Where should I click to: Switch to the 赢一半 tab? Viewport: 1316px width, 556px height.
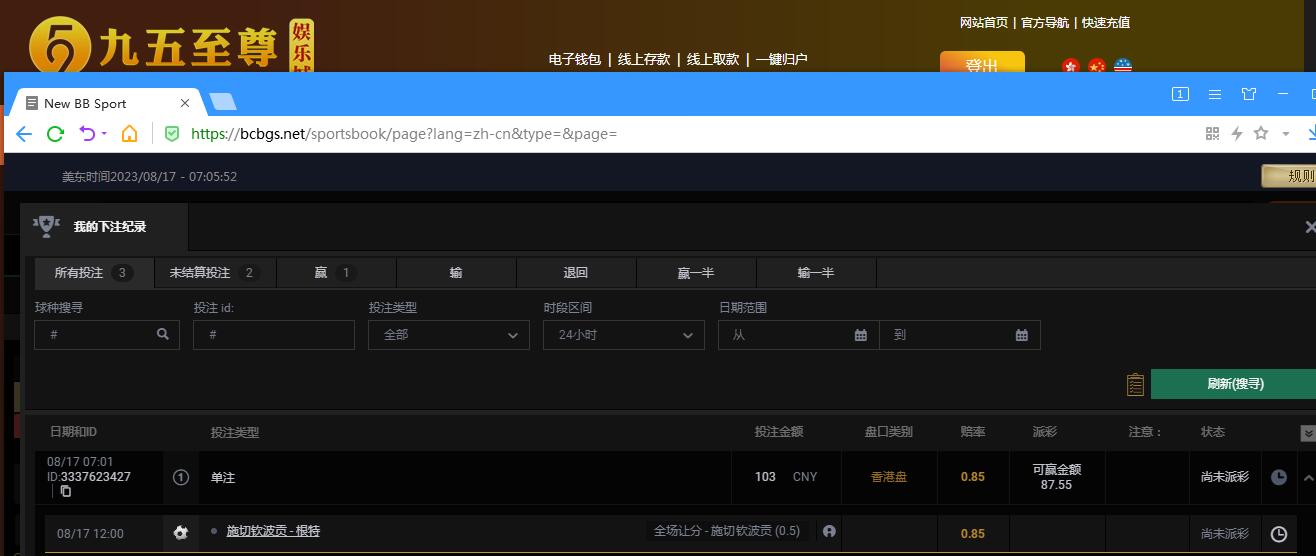696,273
